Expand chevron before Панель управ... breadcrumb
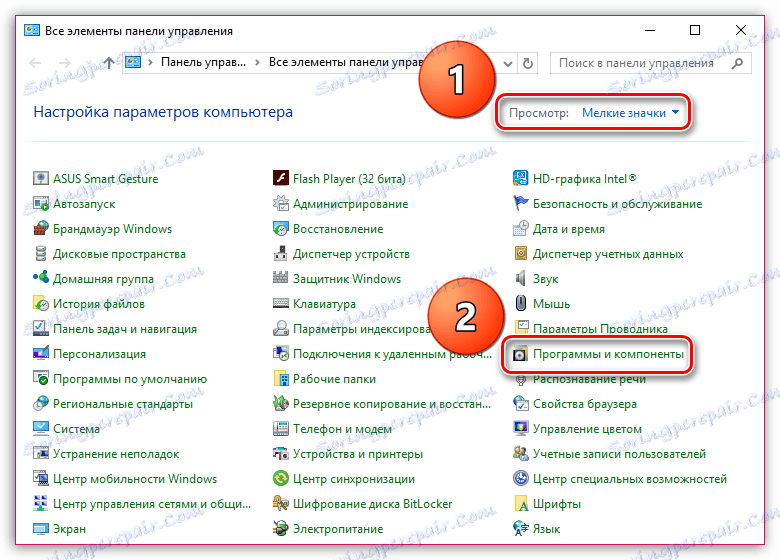This screenshot has height=560, width=780. click(150, 63)
